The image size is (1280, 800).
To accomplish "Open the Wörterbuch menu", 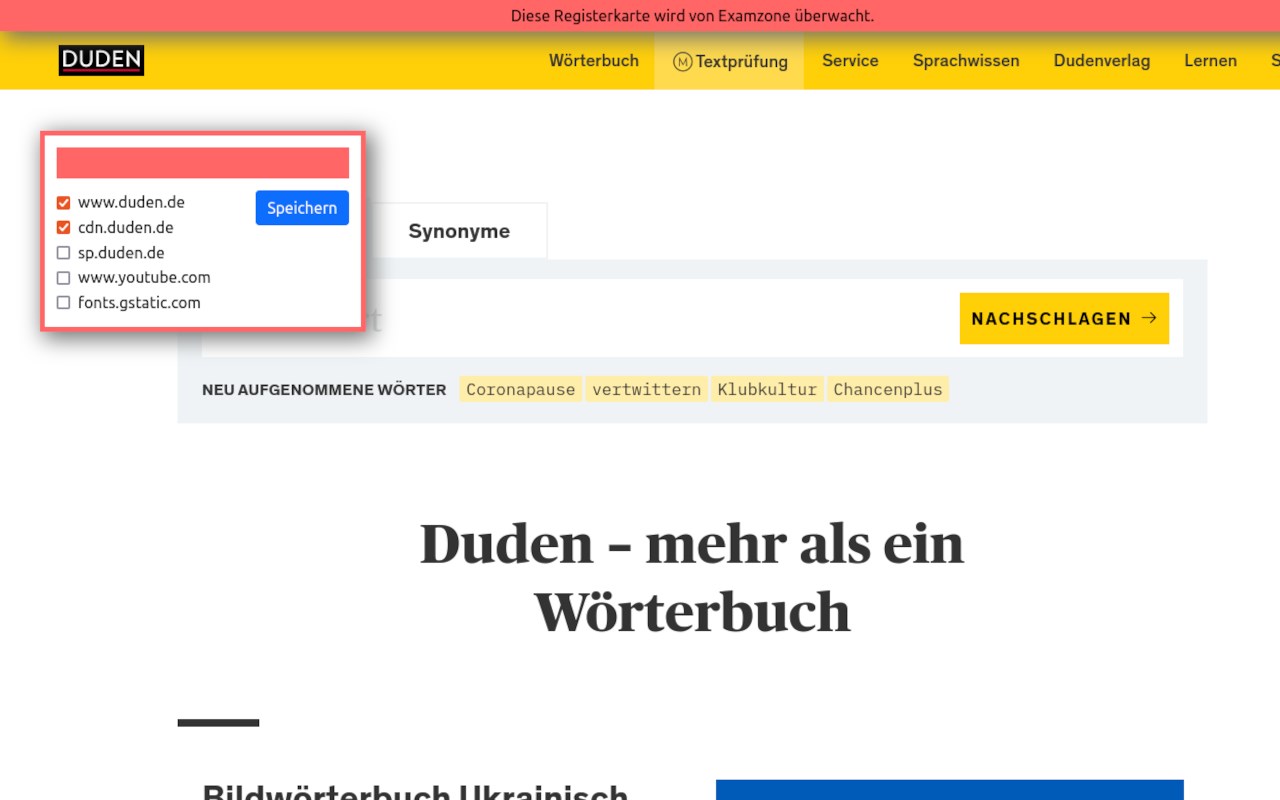I will 594,61.
